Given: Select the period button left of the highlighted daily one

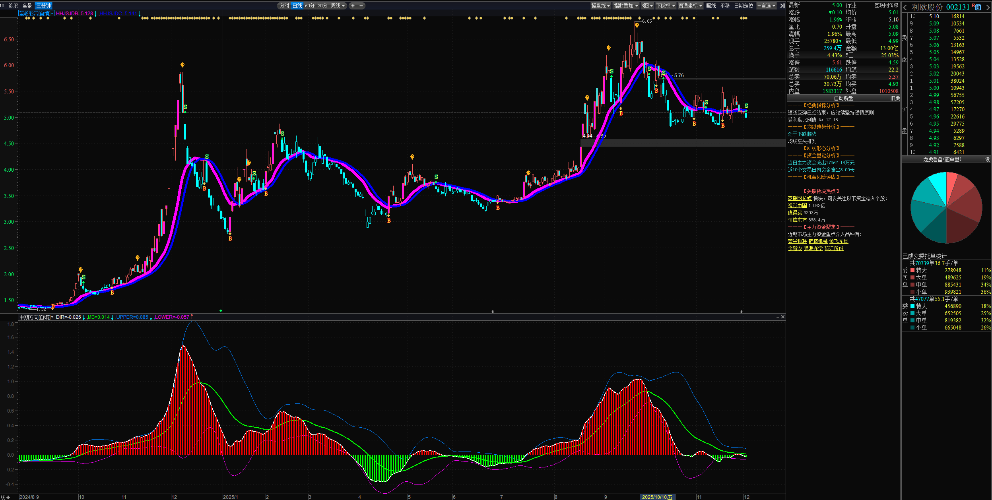Looking at the screenshot, I should tap(284, 5).
